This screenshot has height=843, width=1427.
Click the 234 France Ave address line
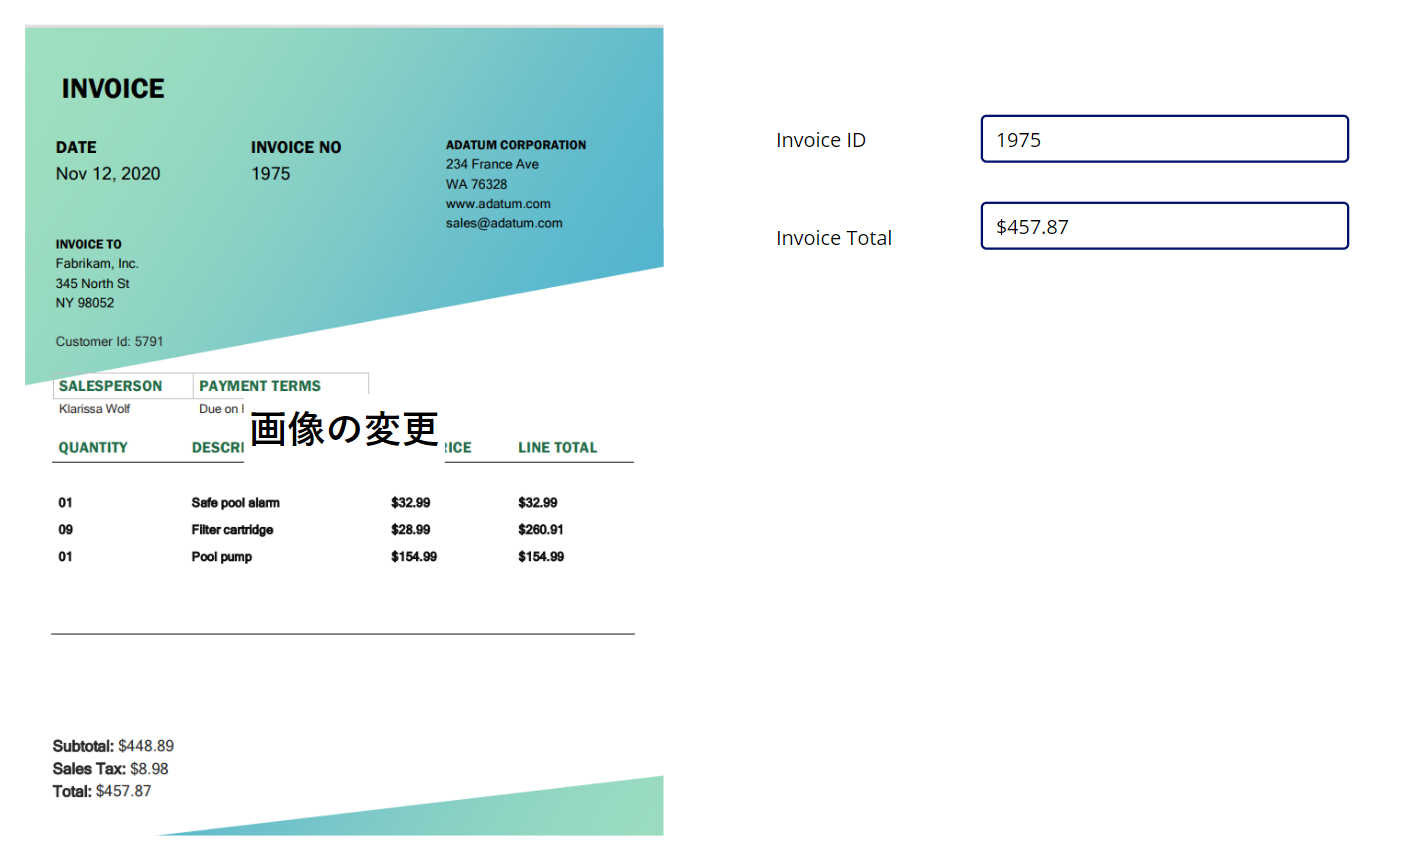(x=492, y=164)
